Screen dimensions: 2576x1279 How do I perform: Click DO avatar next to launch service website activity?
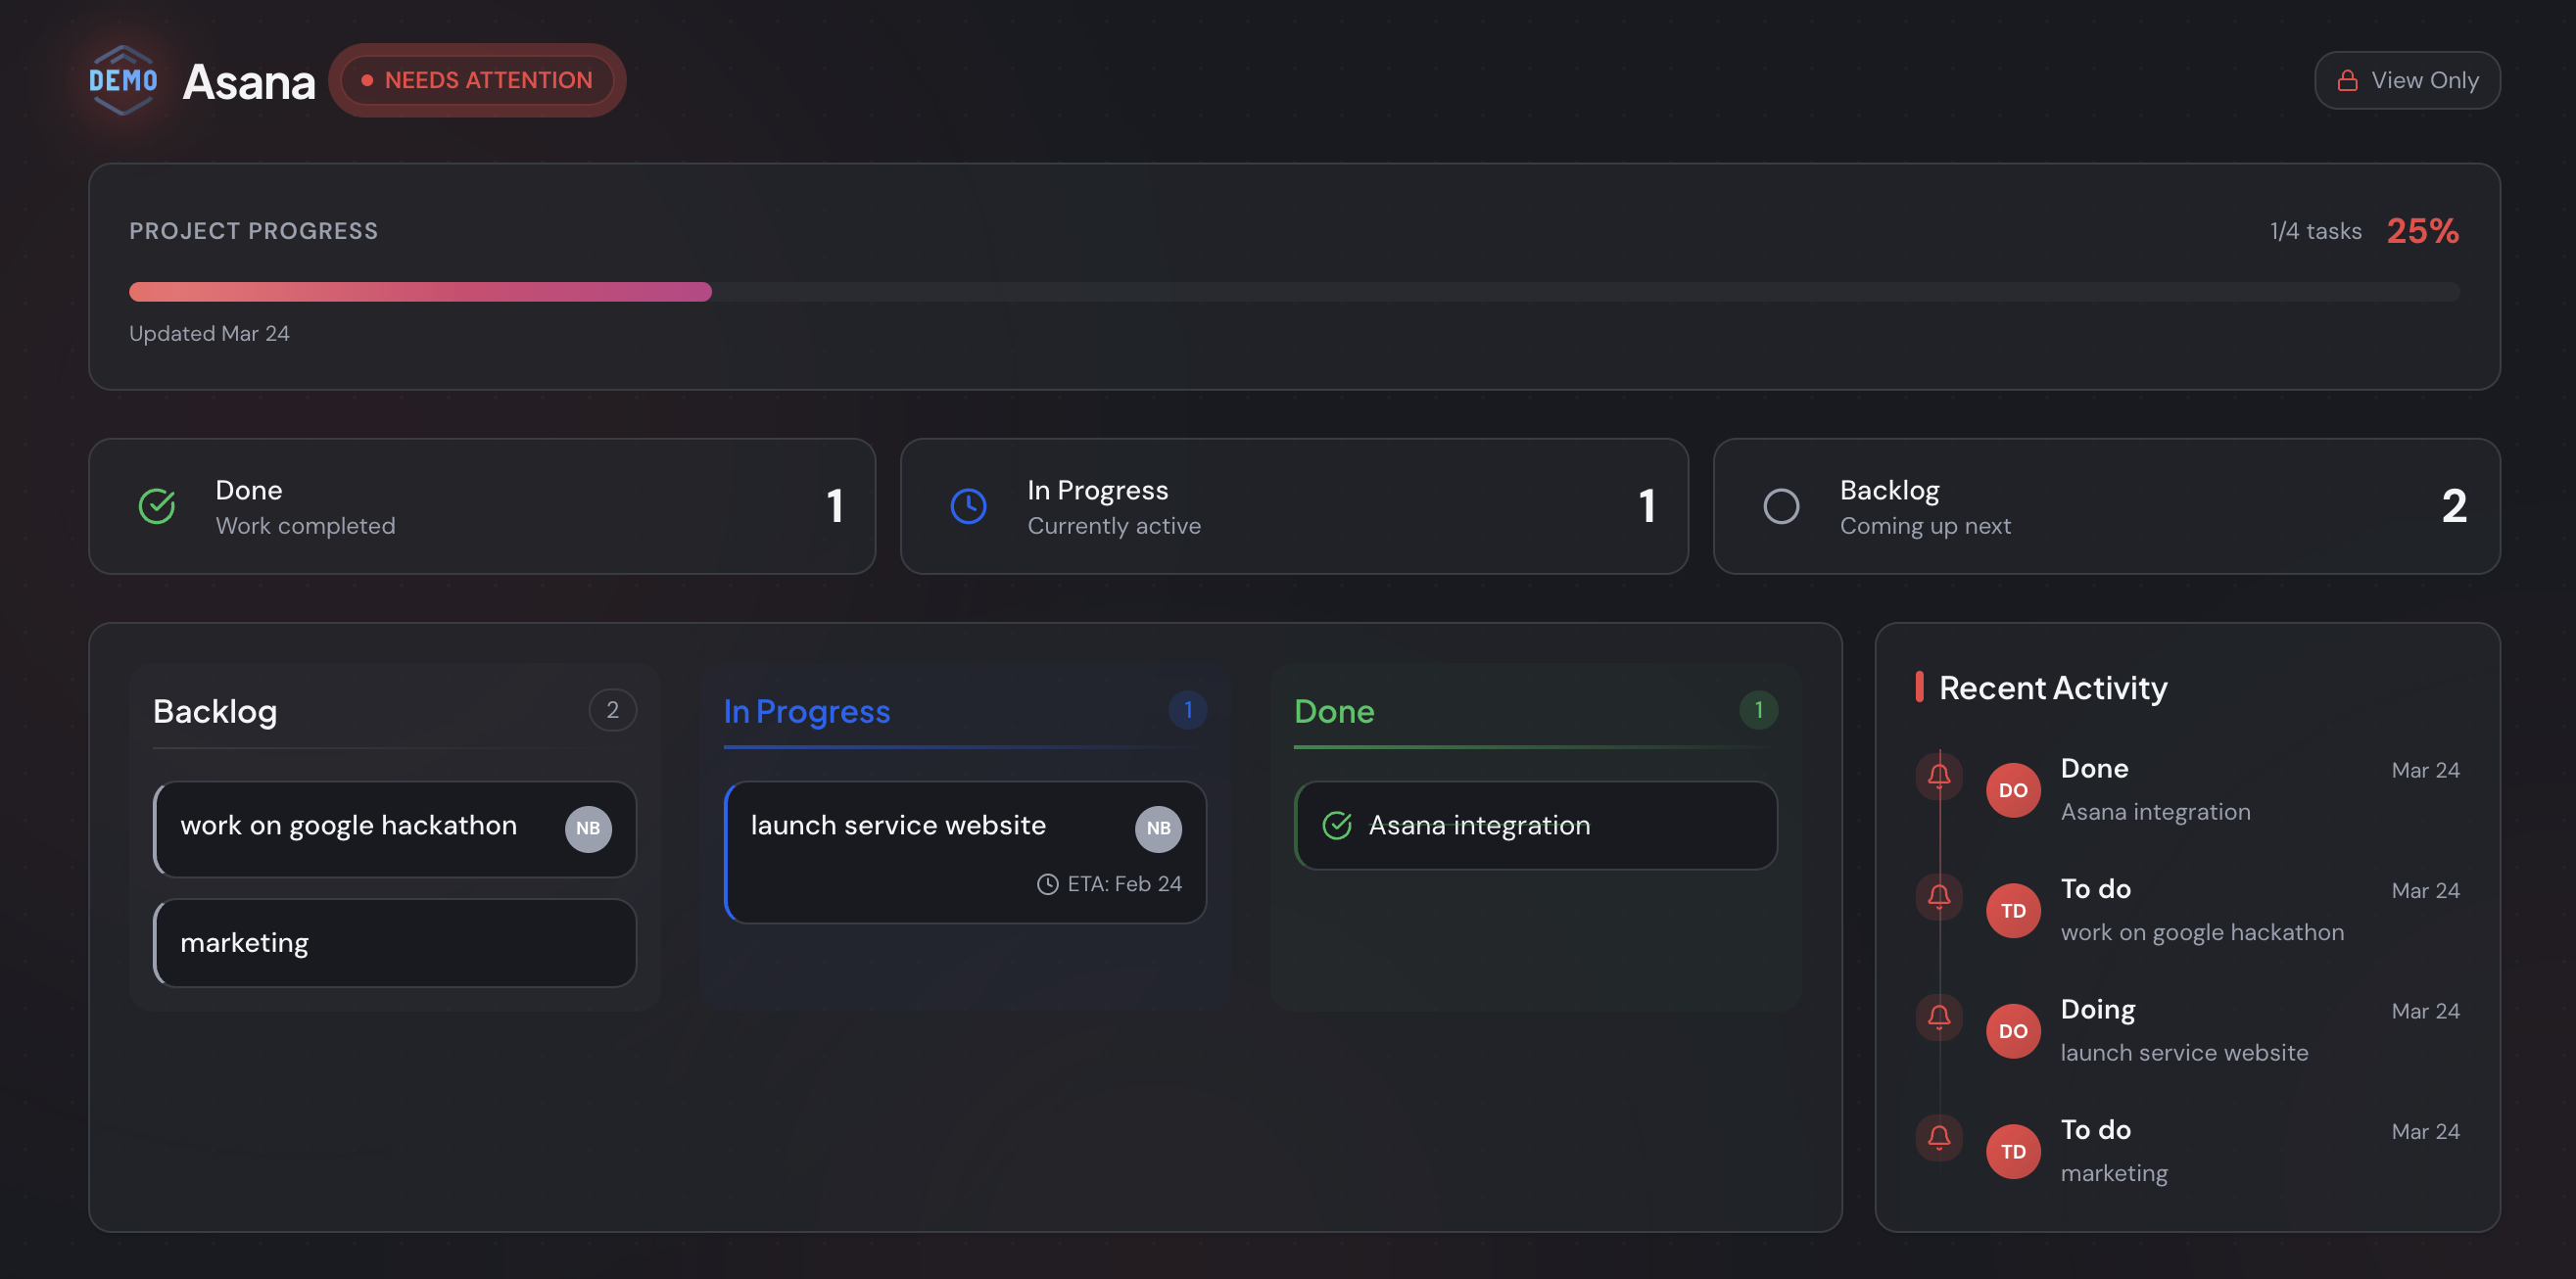(2013, 1031)
